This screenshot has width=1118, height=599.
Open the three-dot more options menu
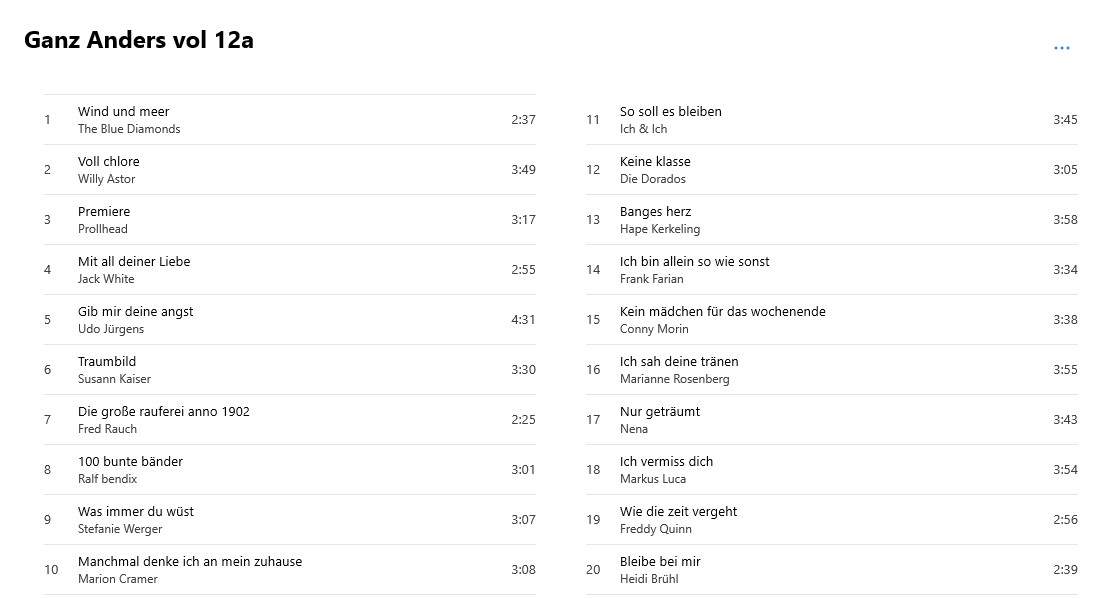click(x=1061, y=48)
